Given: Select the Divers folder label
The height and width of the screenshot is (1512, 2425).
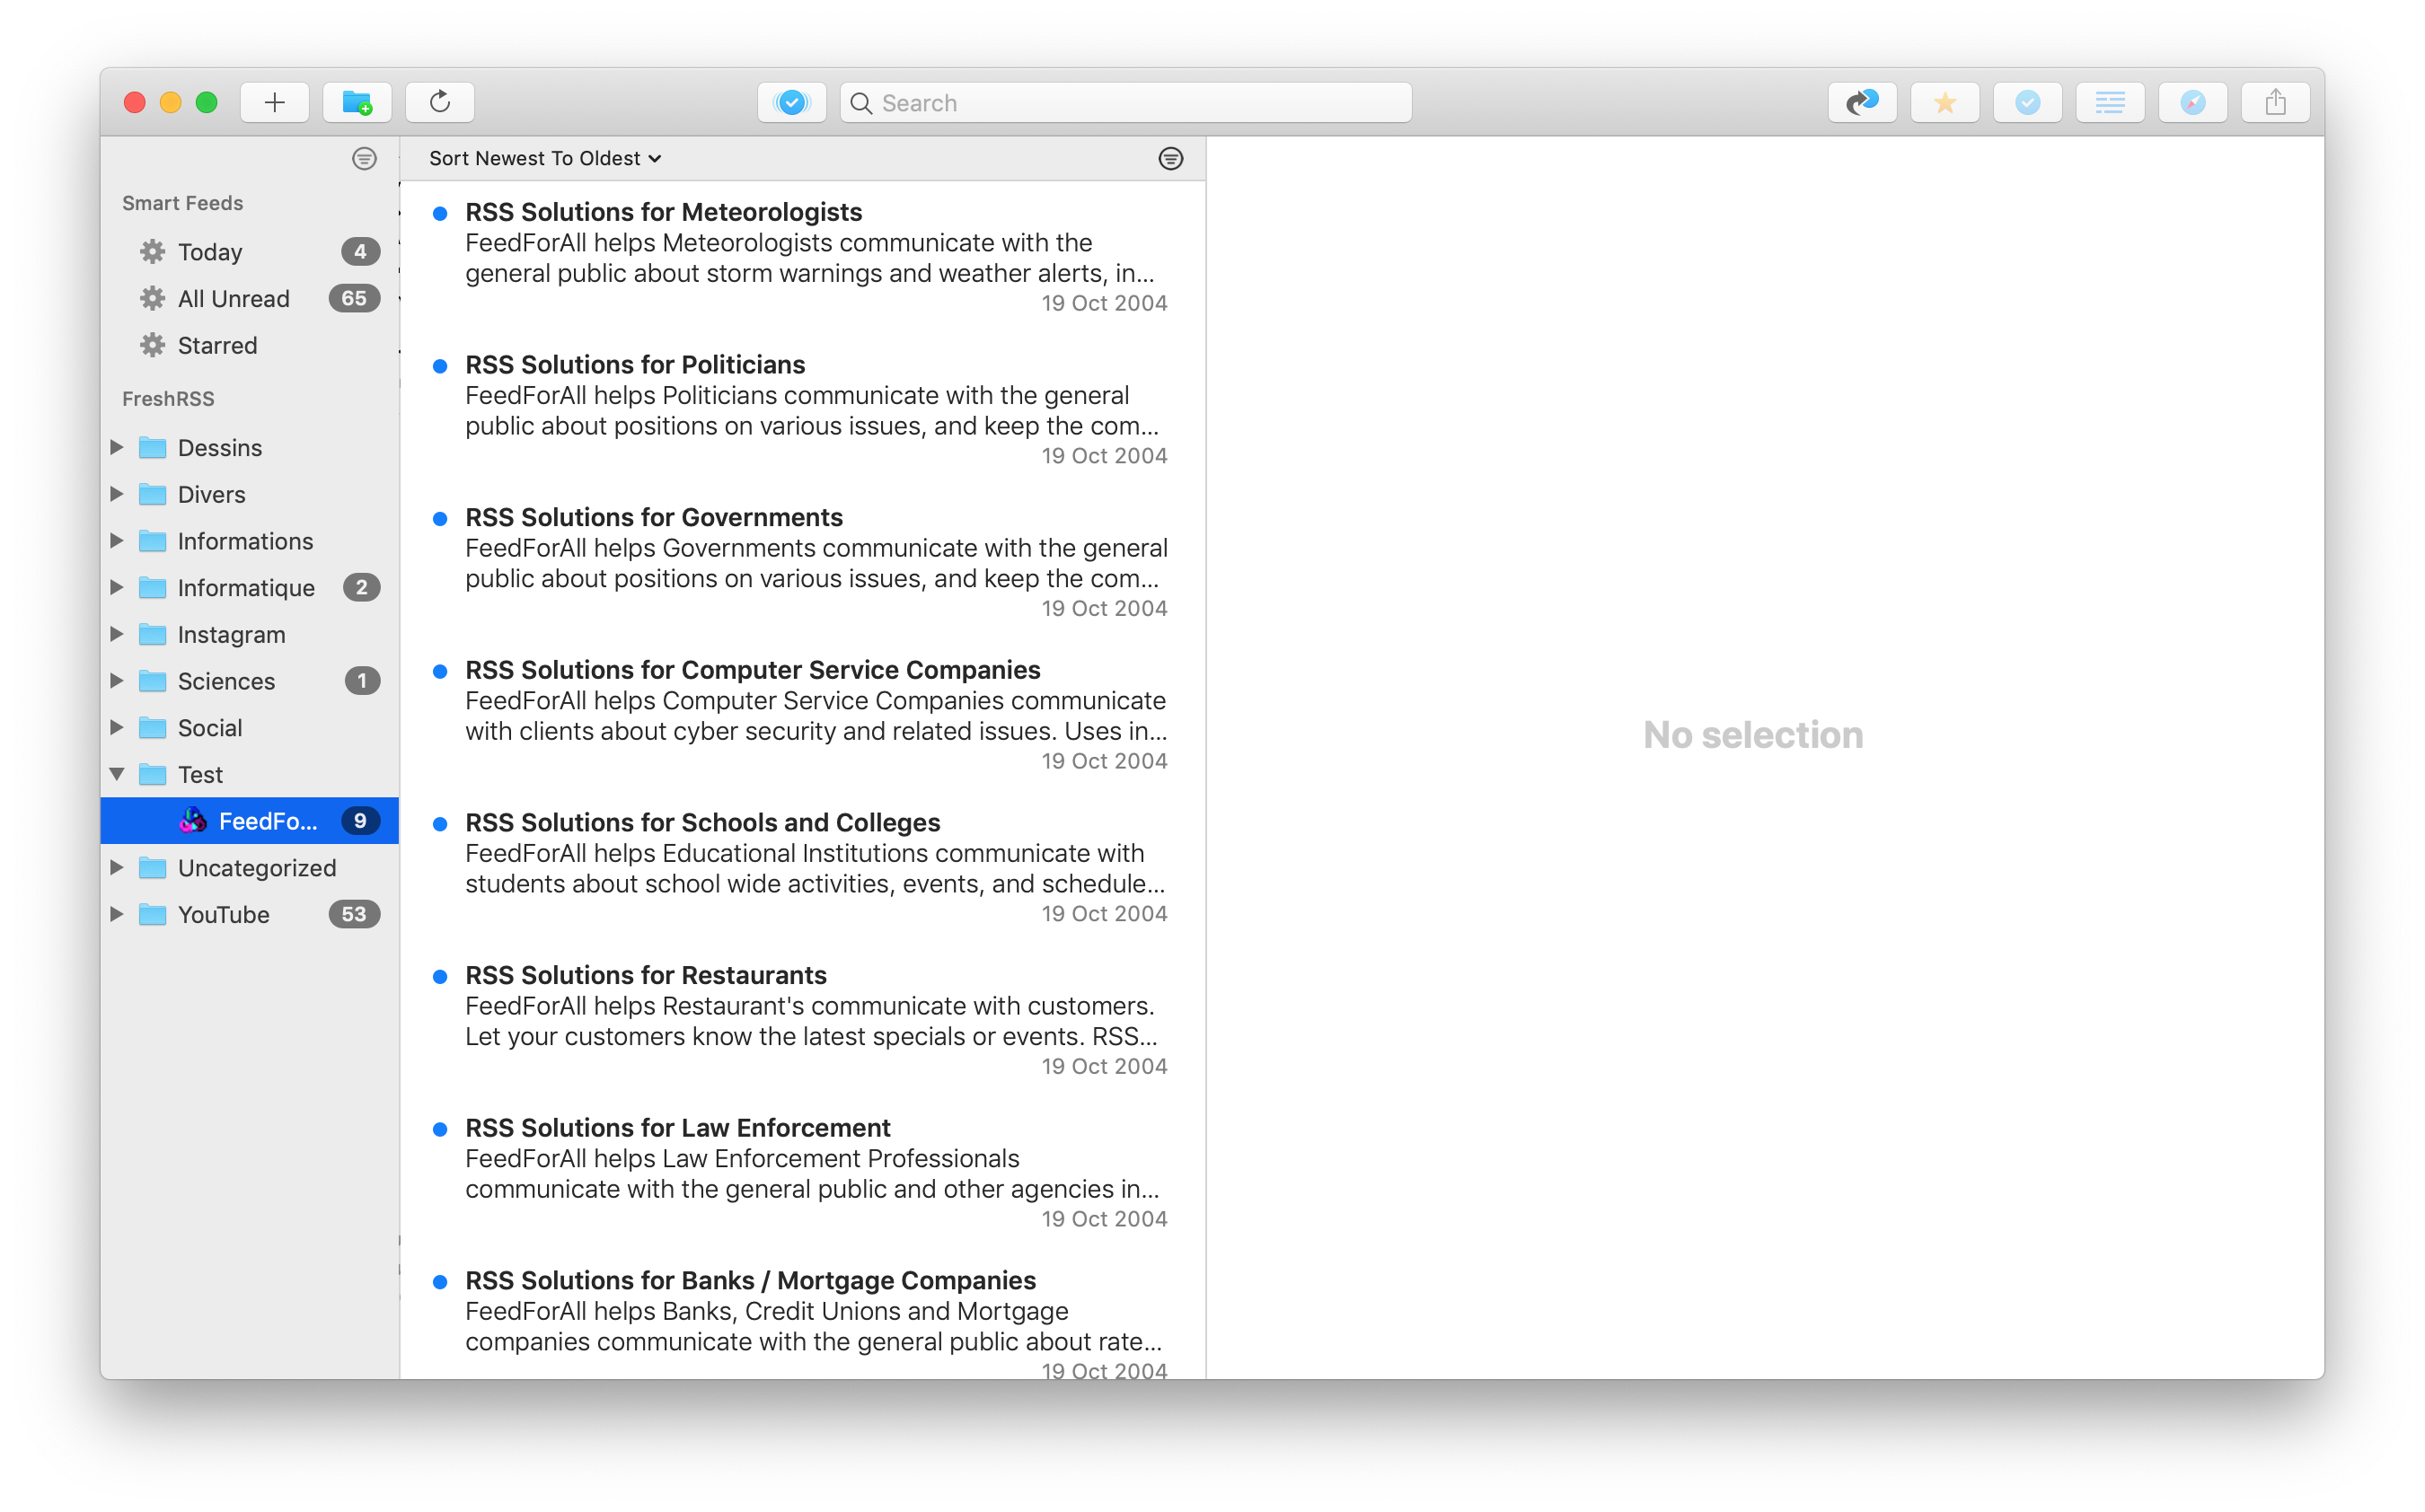Looking at the screenshot, I should (211, 494).
